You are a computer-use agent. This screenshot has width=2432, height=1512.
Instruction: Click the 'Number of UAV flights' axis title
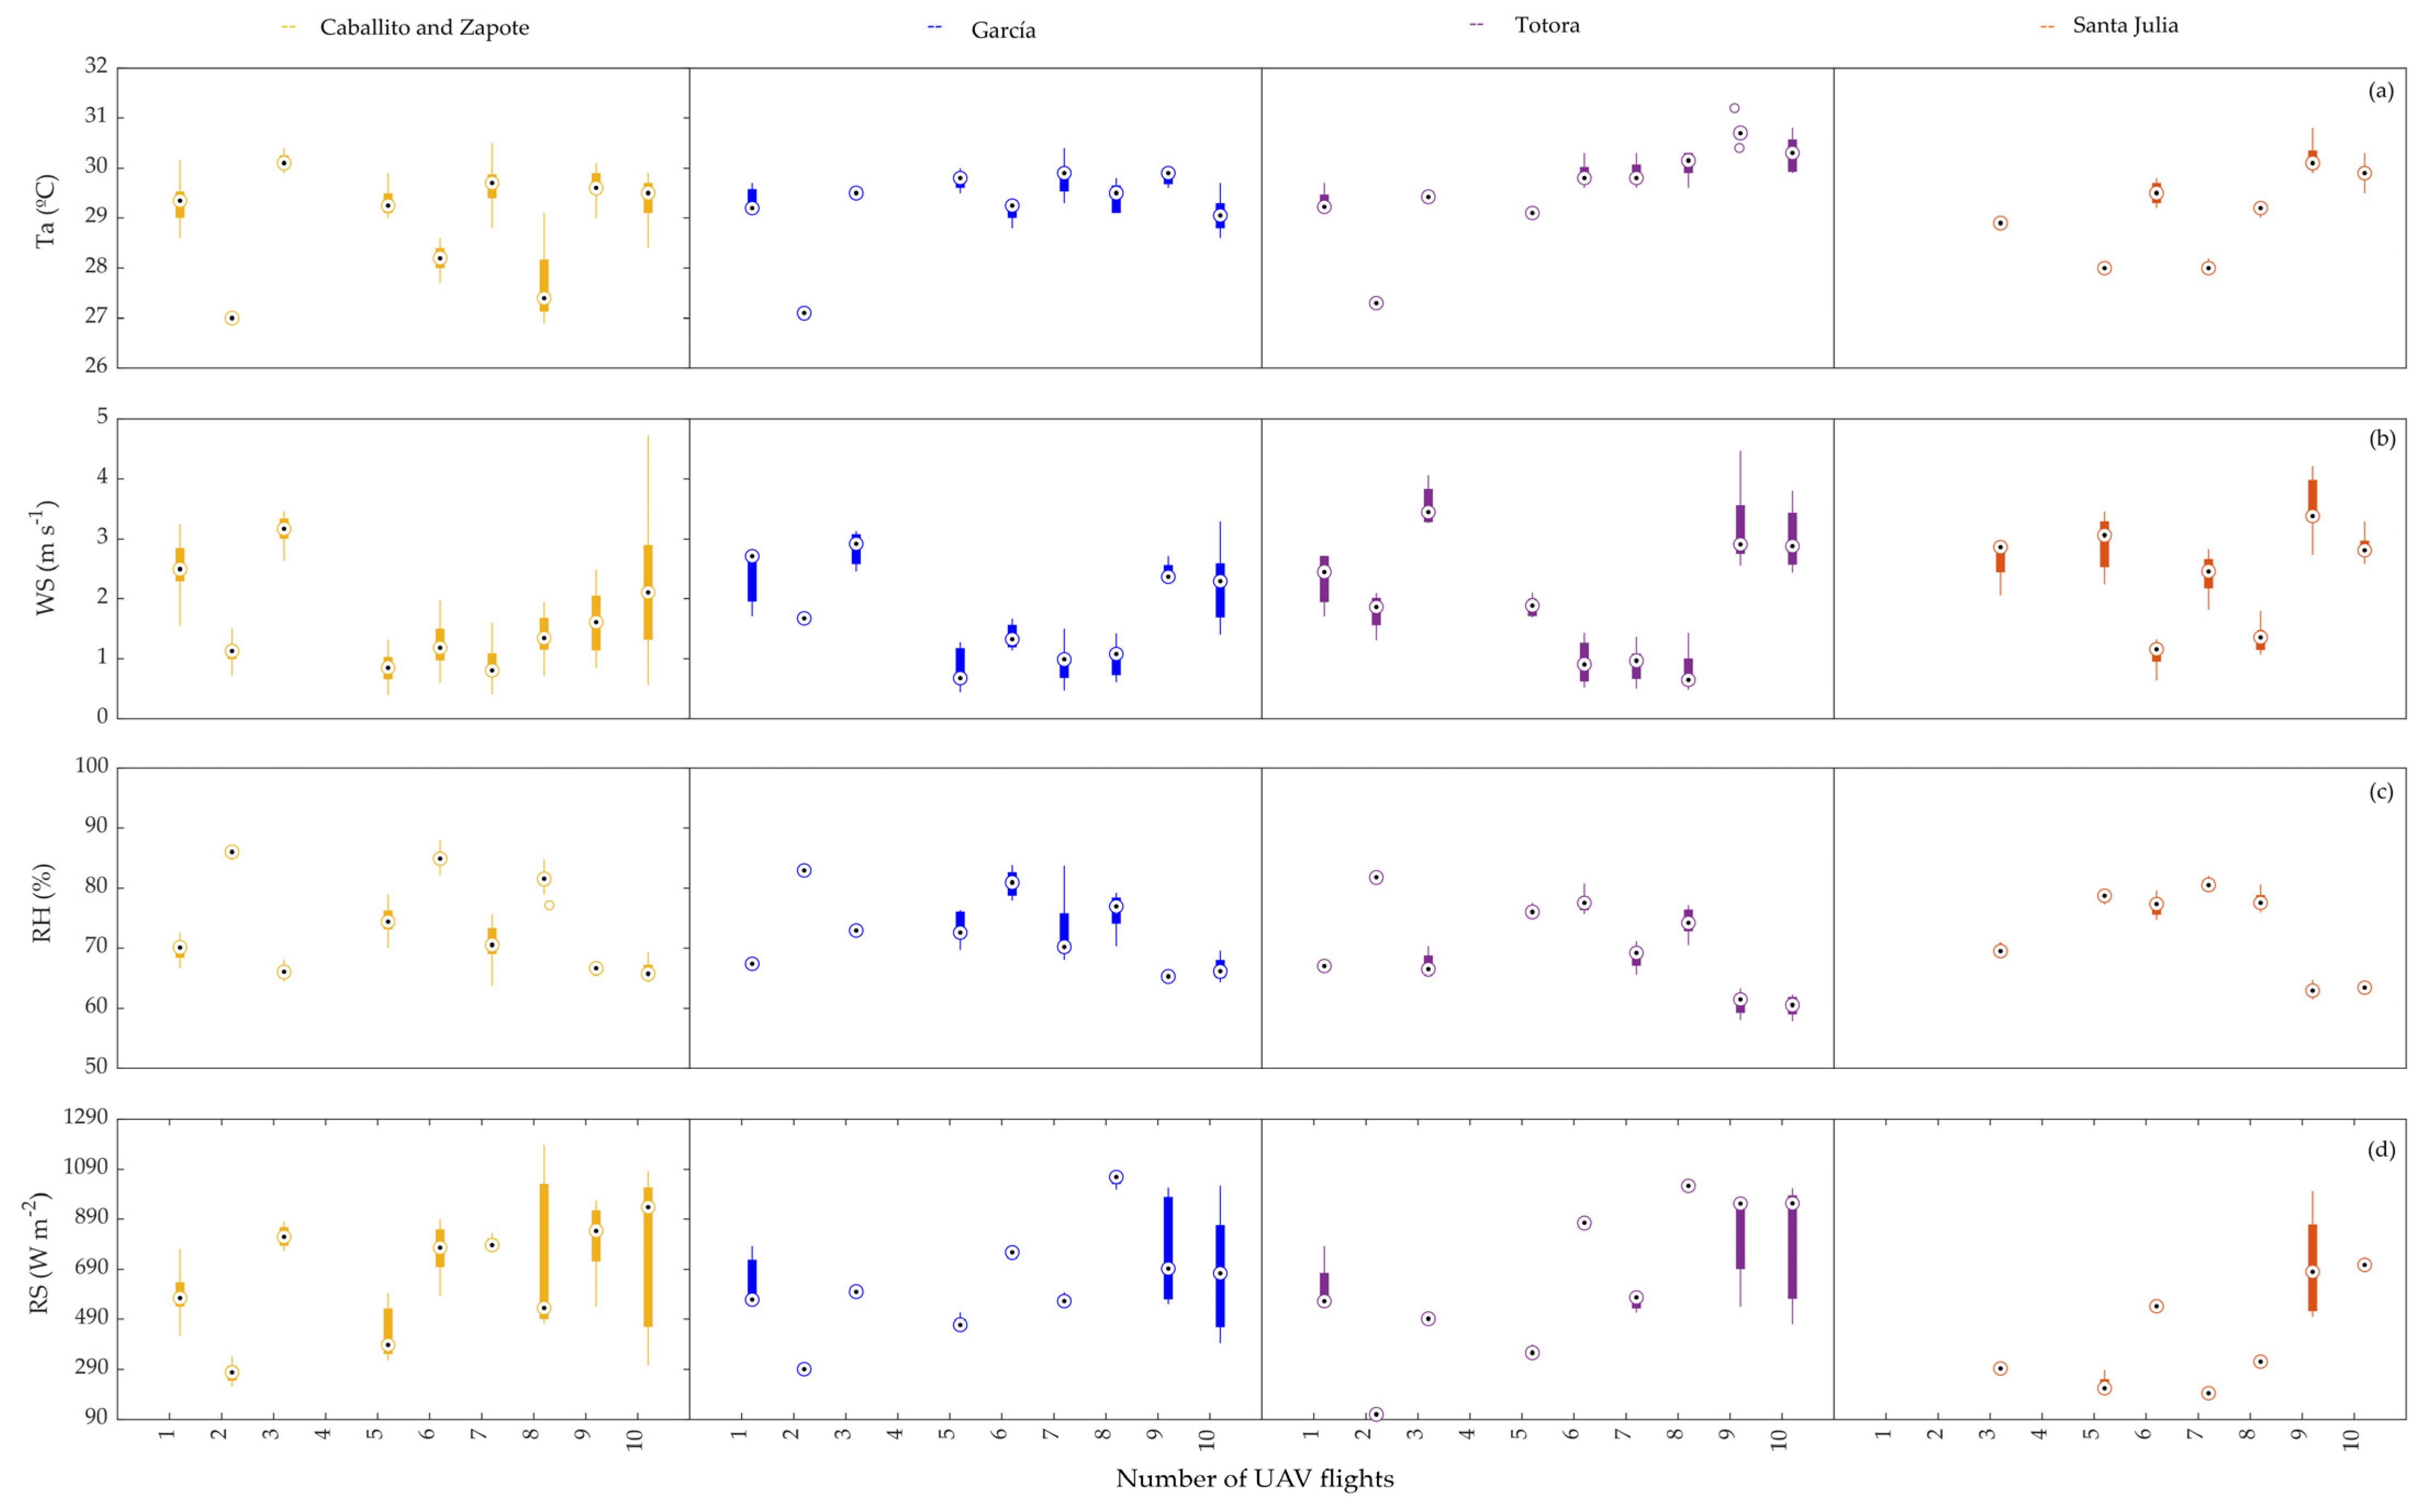click(x=1254, y=1478)
